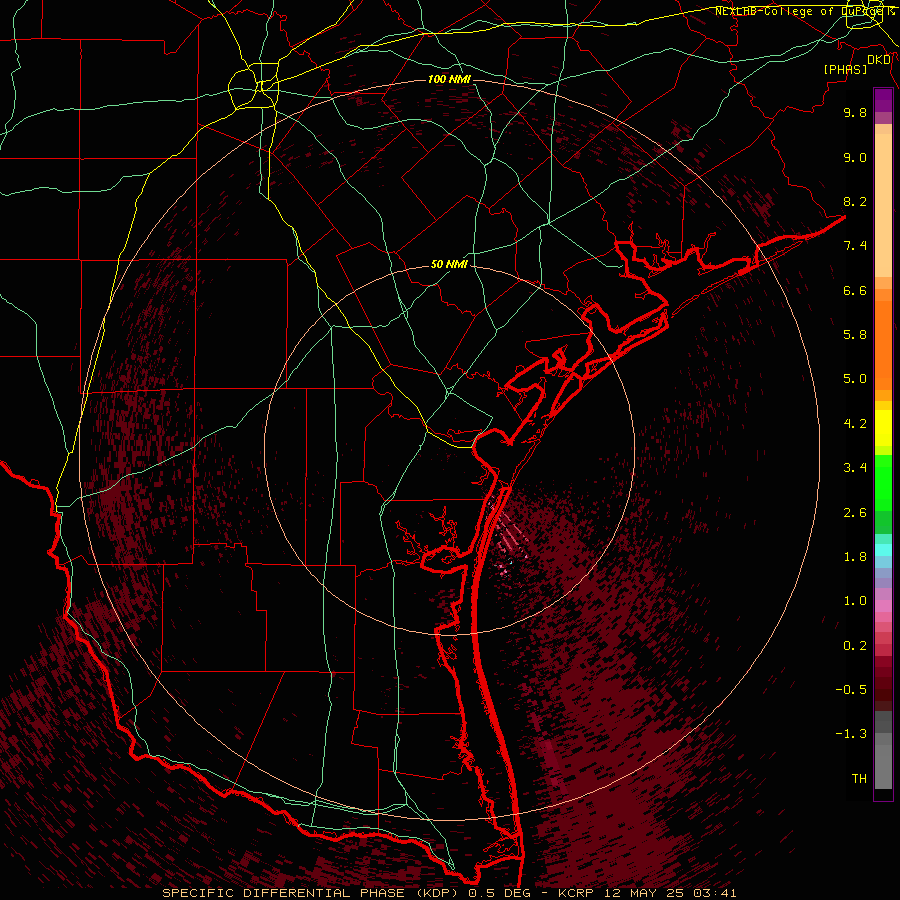
Task: Click the "03:41" timestamp
Action: [x=715, y=893]
